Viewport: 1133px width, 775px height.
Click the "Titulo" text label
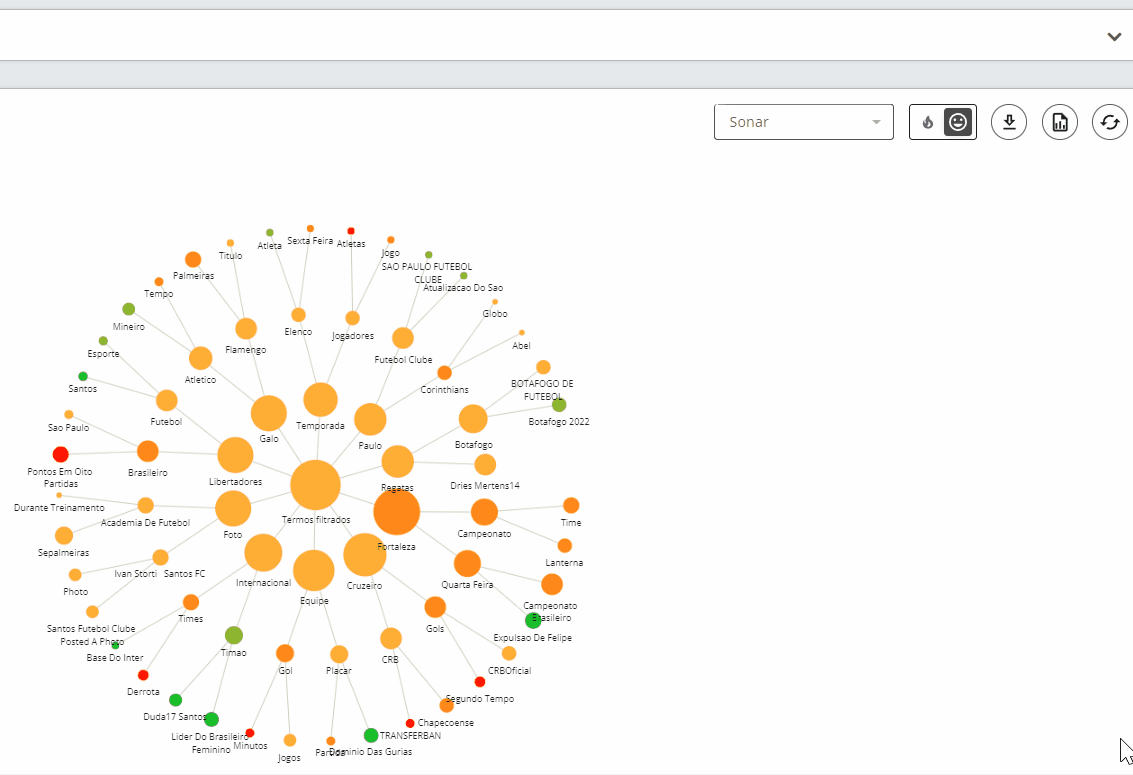(x=231, y=255)
